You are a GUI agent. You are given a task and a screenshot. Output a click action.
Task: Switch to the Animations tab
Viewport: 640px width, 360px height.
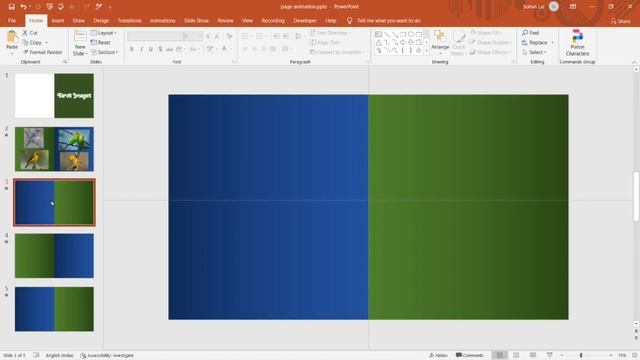click(162, 20)
